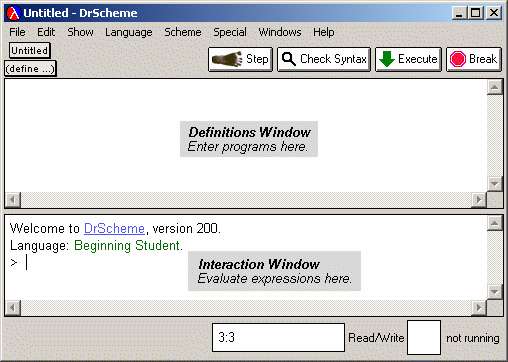This screenshot has width=508, height=362.
Task: Click the empty box beside Read/Write
Action: [424, 337]
